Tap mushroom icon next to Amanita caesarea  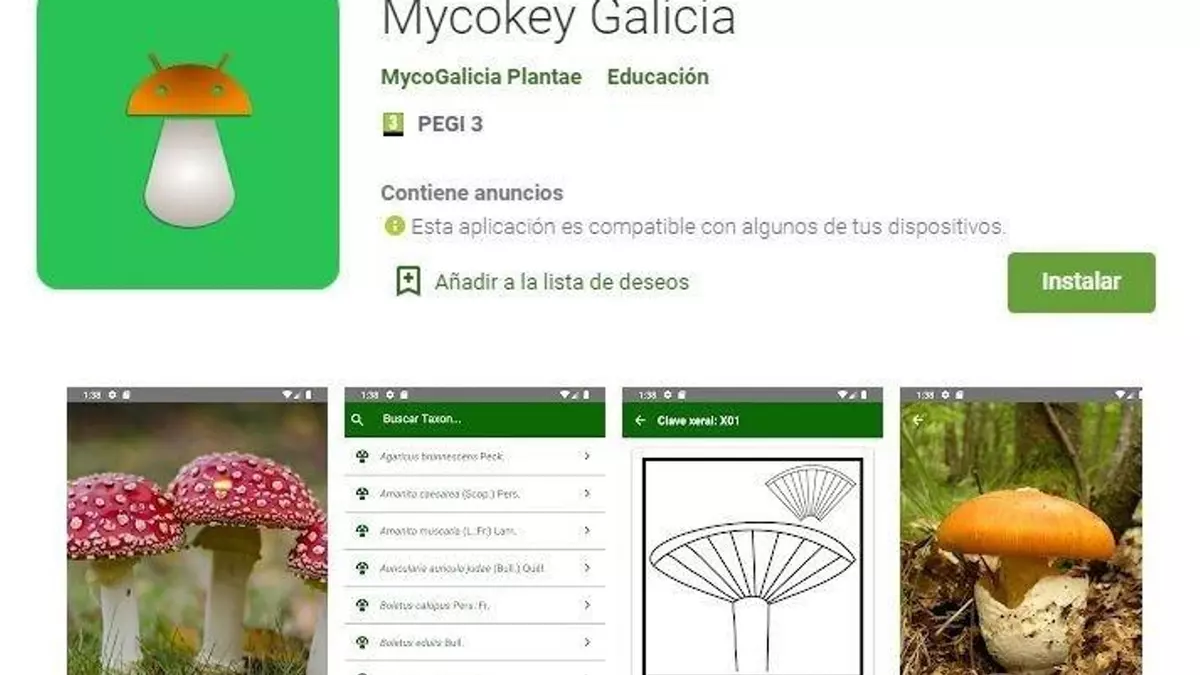[x=362, y=494]
